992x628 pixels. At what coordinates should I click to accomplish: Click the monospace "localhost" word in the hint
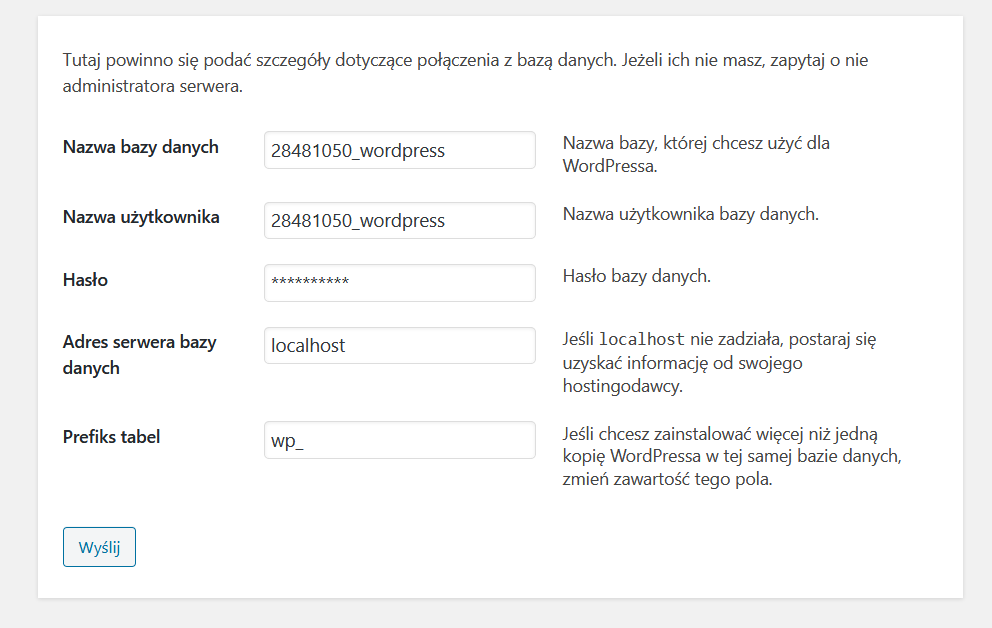point(641,340)
